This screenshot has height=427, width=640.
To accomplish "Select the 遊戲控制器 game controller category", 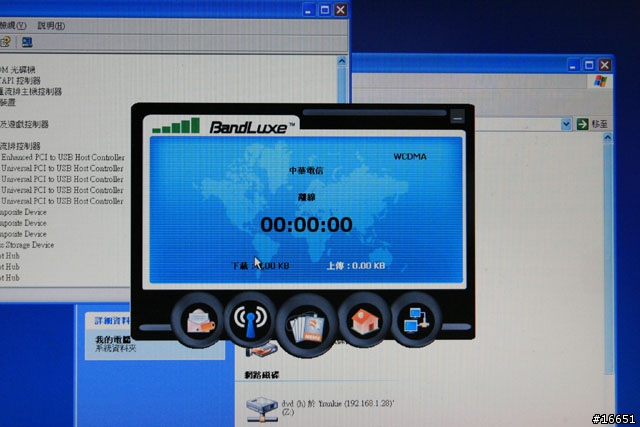I will point(24,124).
